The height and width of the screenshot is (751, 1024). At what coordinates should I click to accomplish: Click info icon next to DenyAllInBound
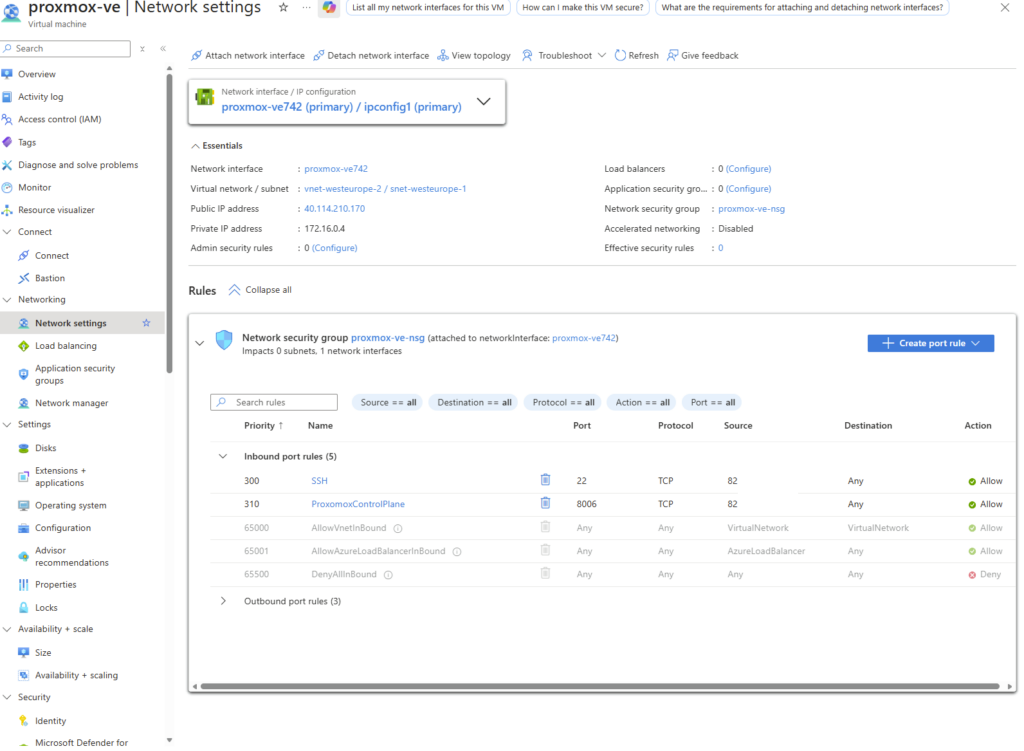click(x=388, y=575)
